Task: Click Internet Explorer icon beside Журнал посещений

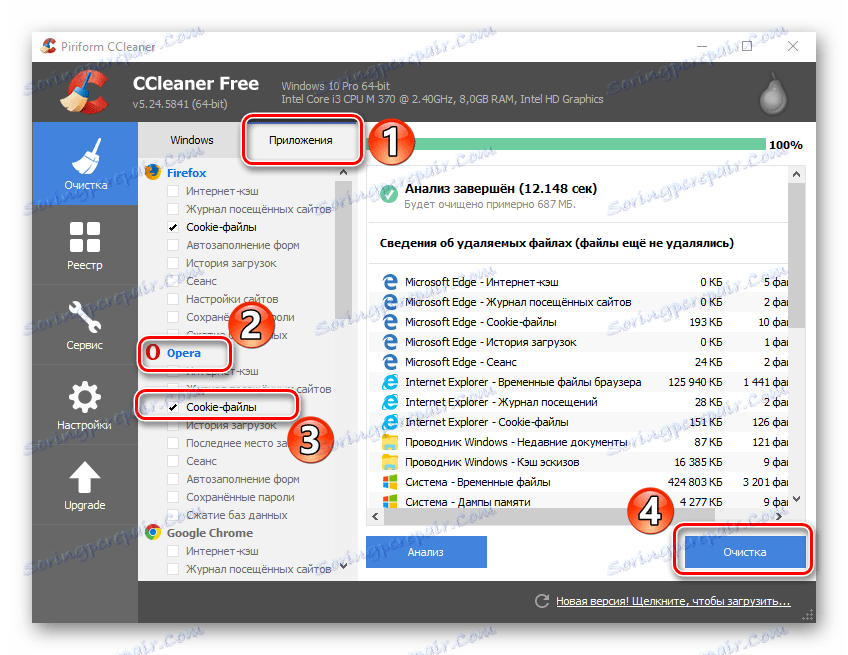Action: click(x=389, y=402)
